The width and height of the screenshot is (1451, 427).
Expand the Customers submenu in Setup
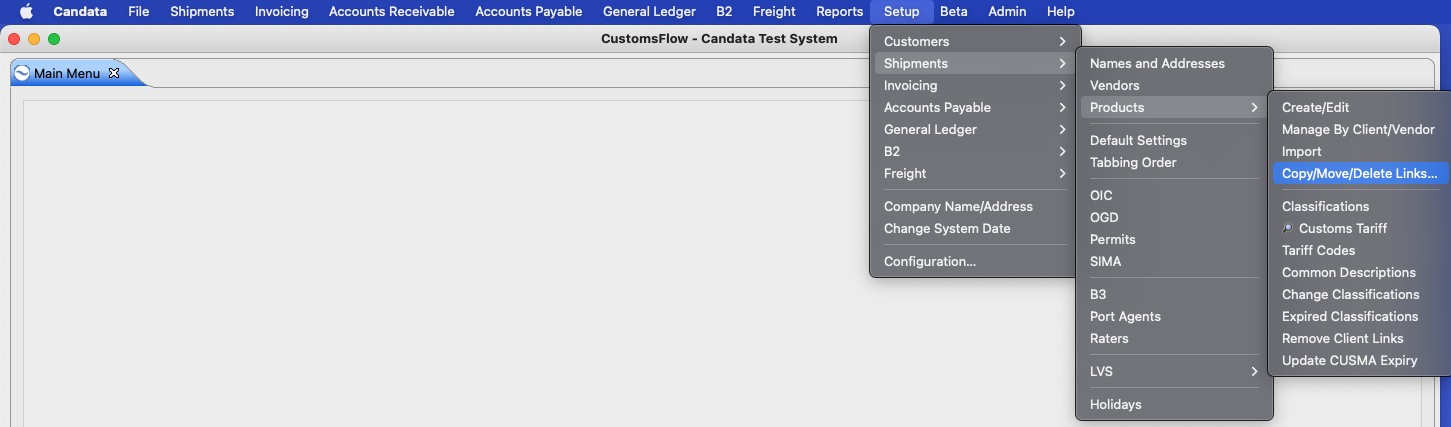coord(974,41)
